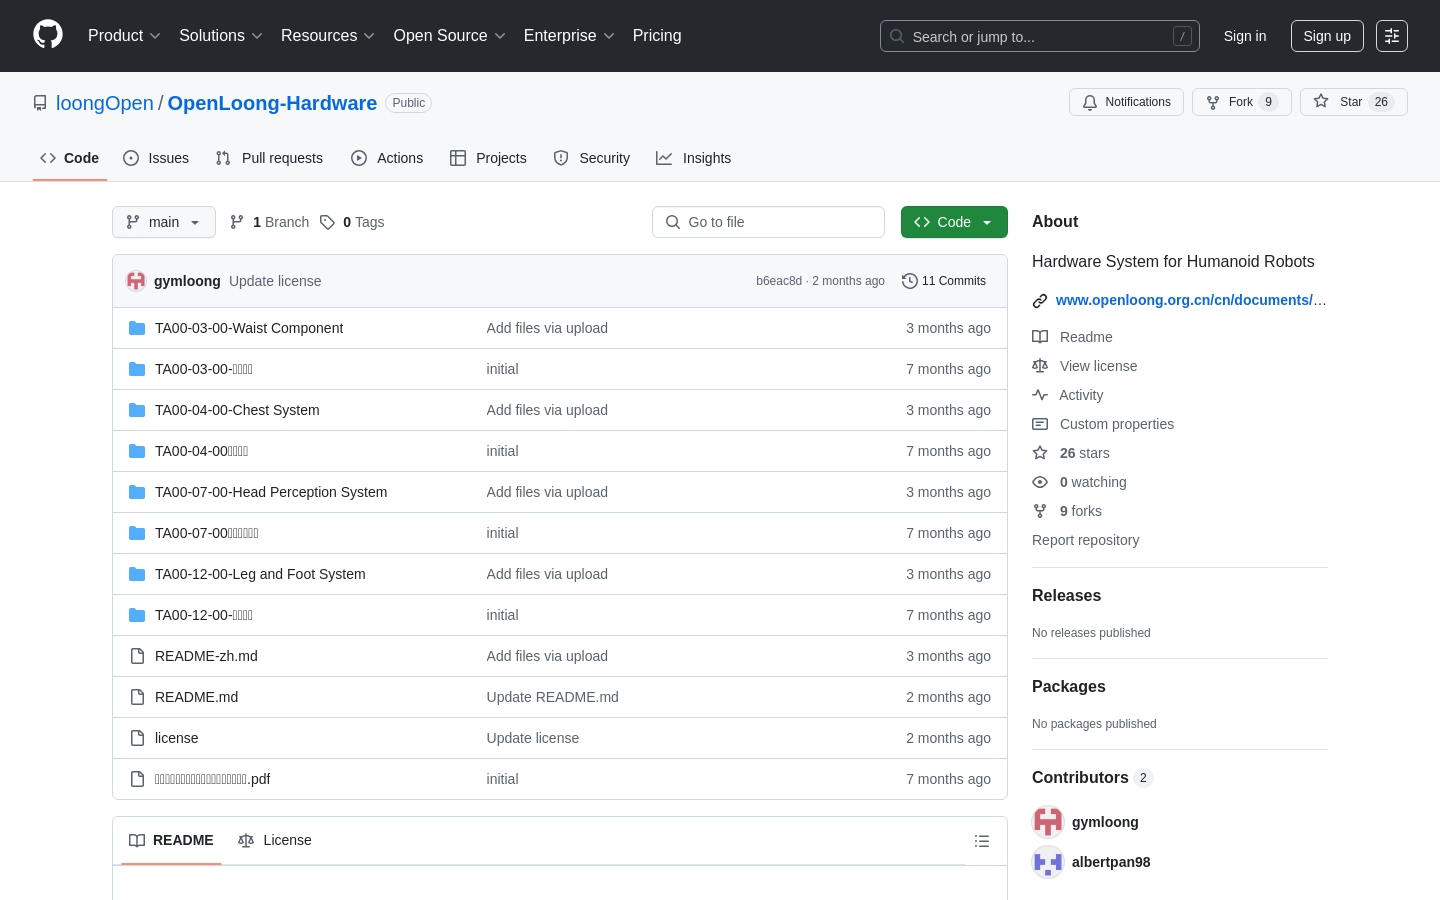Open the README outline list icon
The height and width of the screenshot is (900, 1440).
pos(982,841)
